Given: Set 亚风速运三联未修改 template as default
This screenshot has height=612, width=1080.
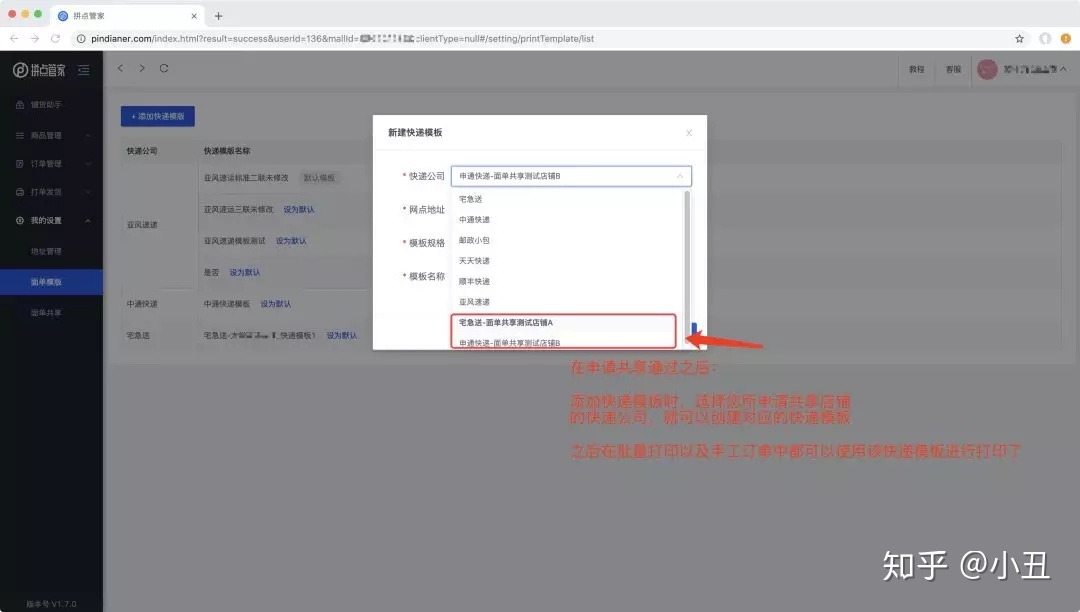Looking at the screenshot, I should pyautogui.click(x=299, y=209).
